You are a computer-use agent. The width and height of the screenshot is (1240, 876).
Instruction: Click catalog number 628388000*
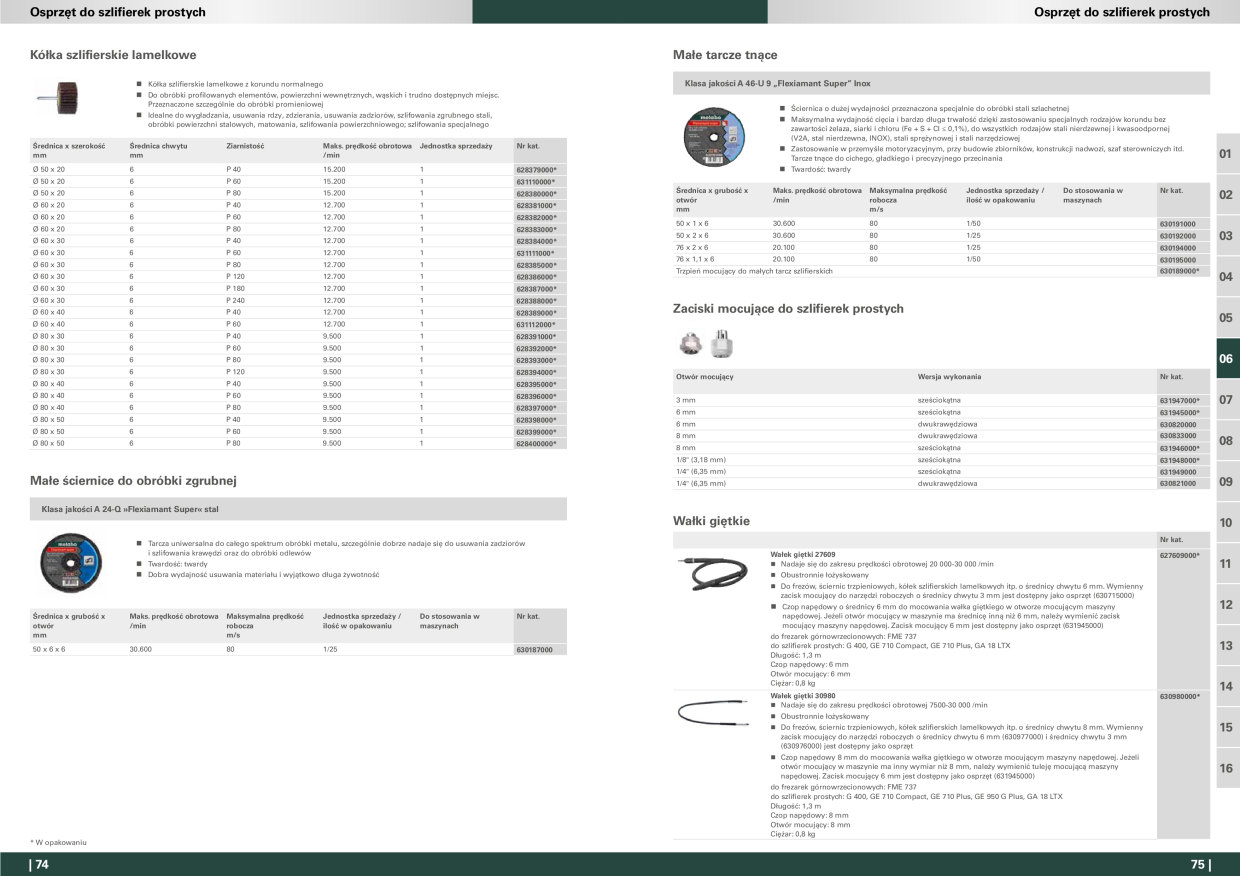(536, 301)
